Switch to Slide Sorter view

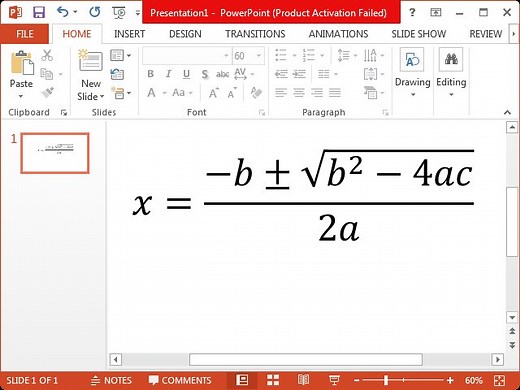click(273, 380)
